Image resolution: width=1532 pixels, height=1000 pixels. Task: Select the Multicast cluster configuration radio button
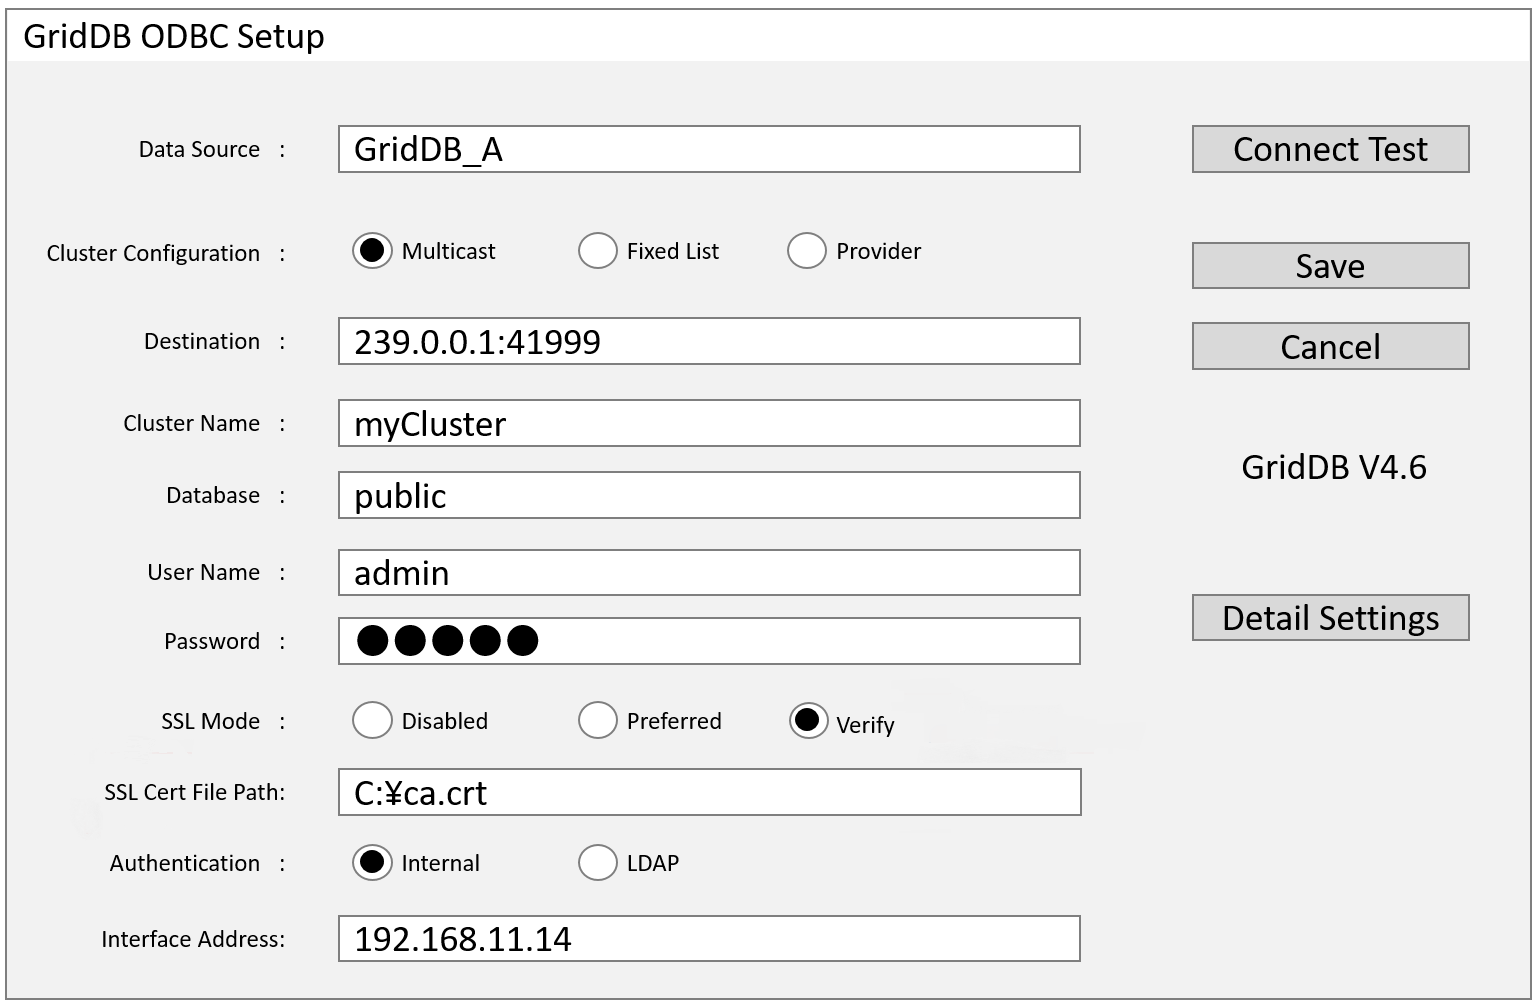pyautogui.click(x=372, y=251)
